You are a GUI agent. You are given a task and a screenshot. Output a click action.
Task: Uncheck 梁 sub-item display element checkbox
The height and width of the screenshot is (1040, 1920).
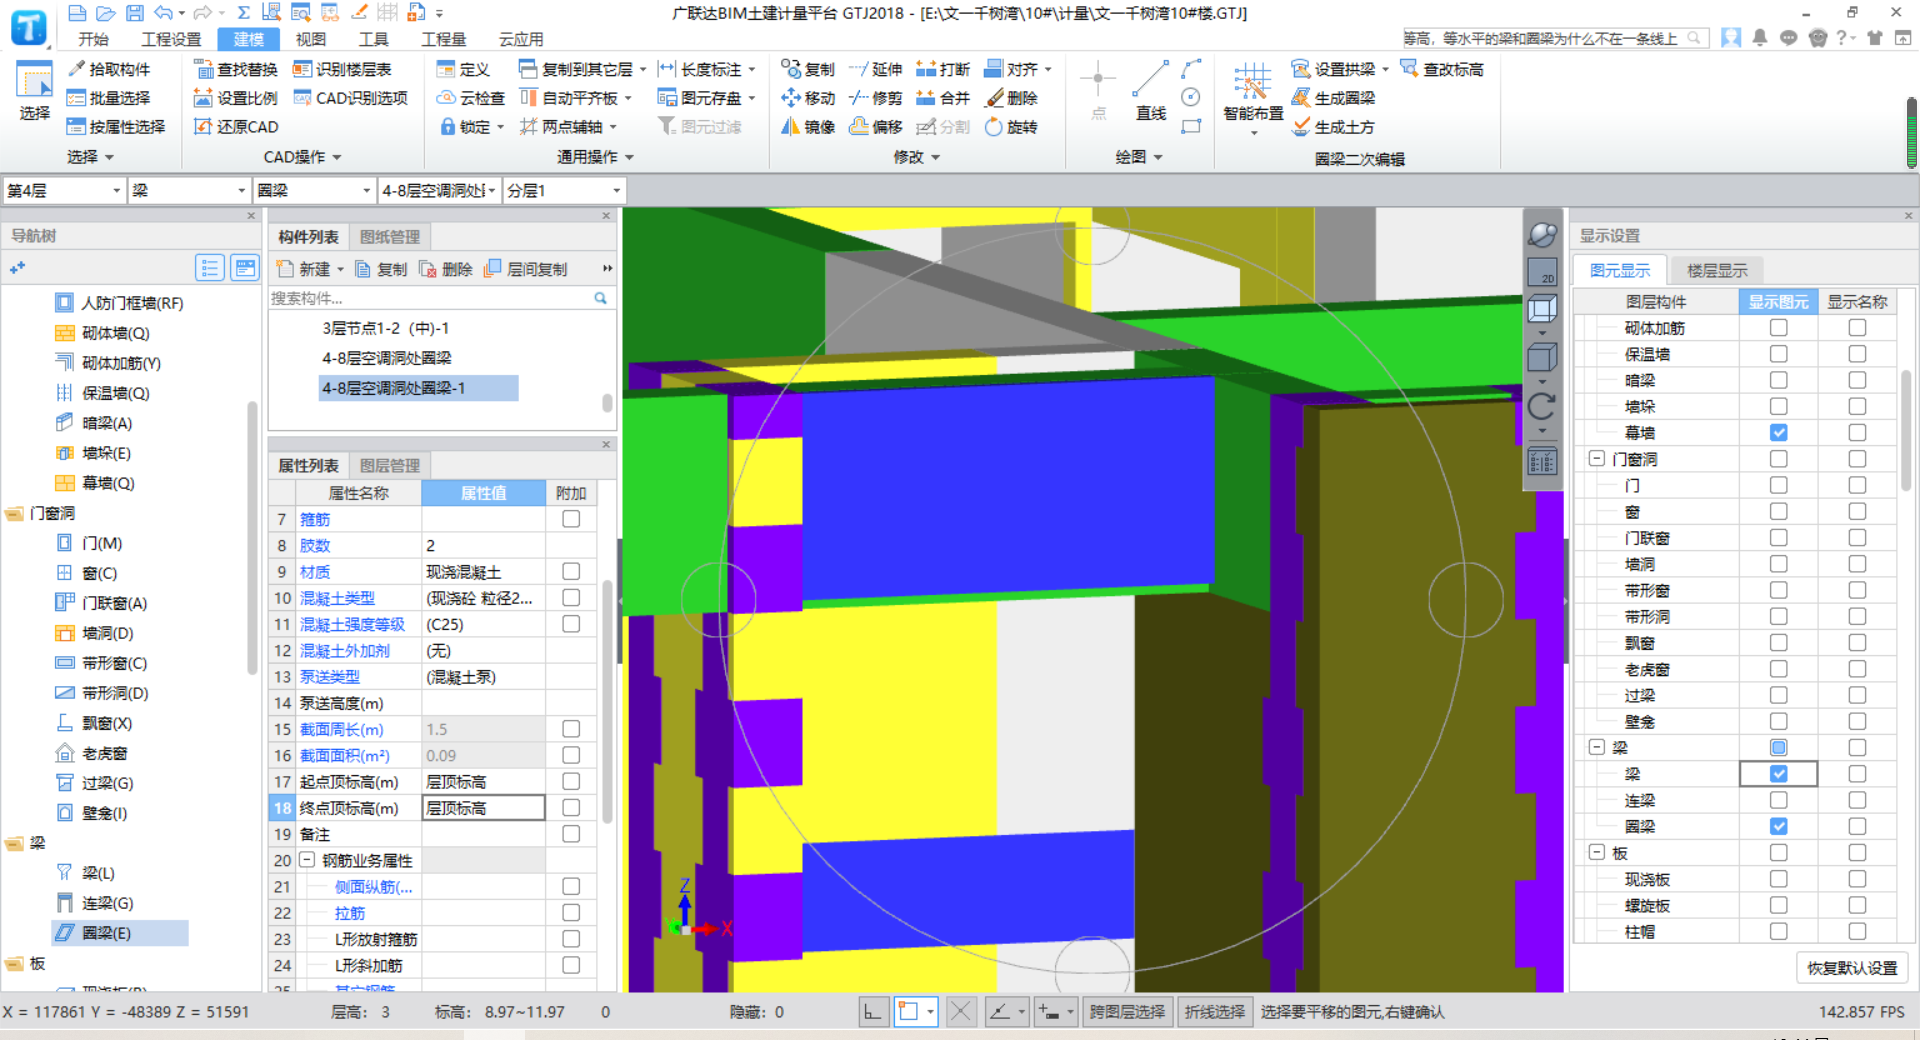coord(1778,774)
